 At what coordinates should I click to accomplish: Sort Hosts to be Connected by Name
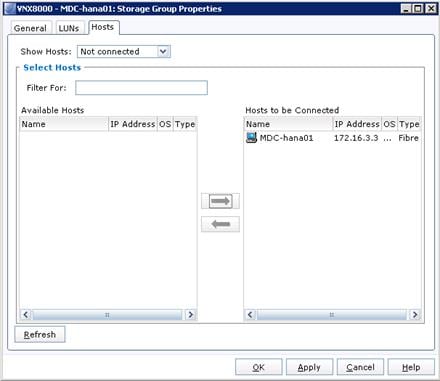tap(288, 124)
